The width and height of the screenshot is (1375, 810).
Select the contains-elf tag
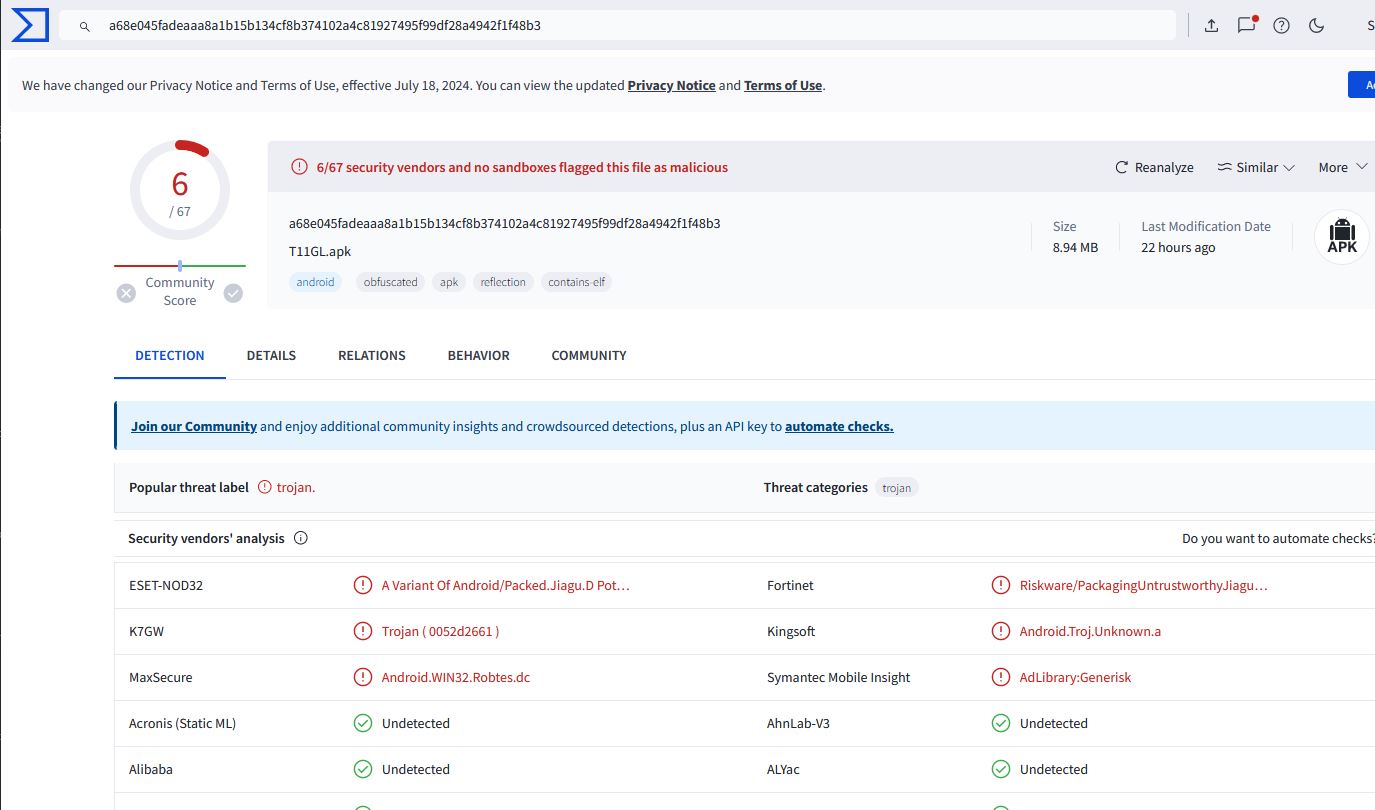577,282
